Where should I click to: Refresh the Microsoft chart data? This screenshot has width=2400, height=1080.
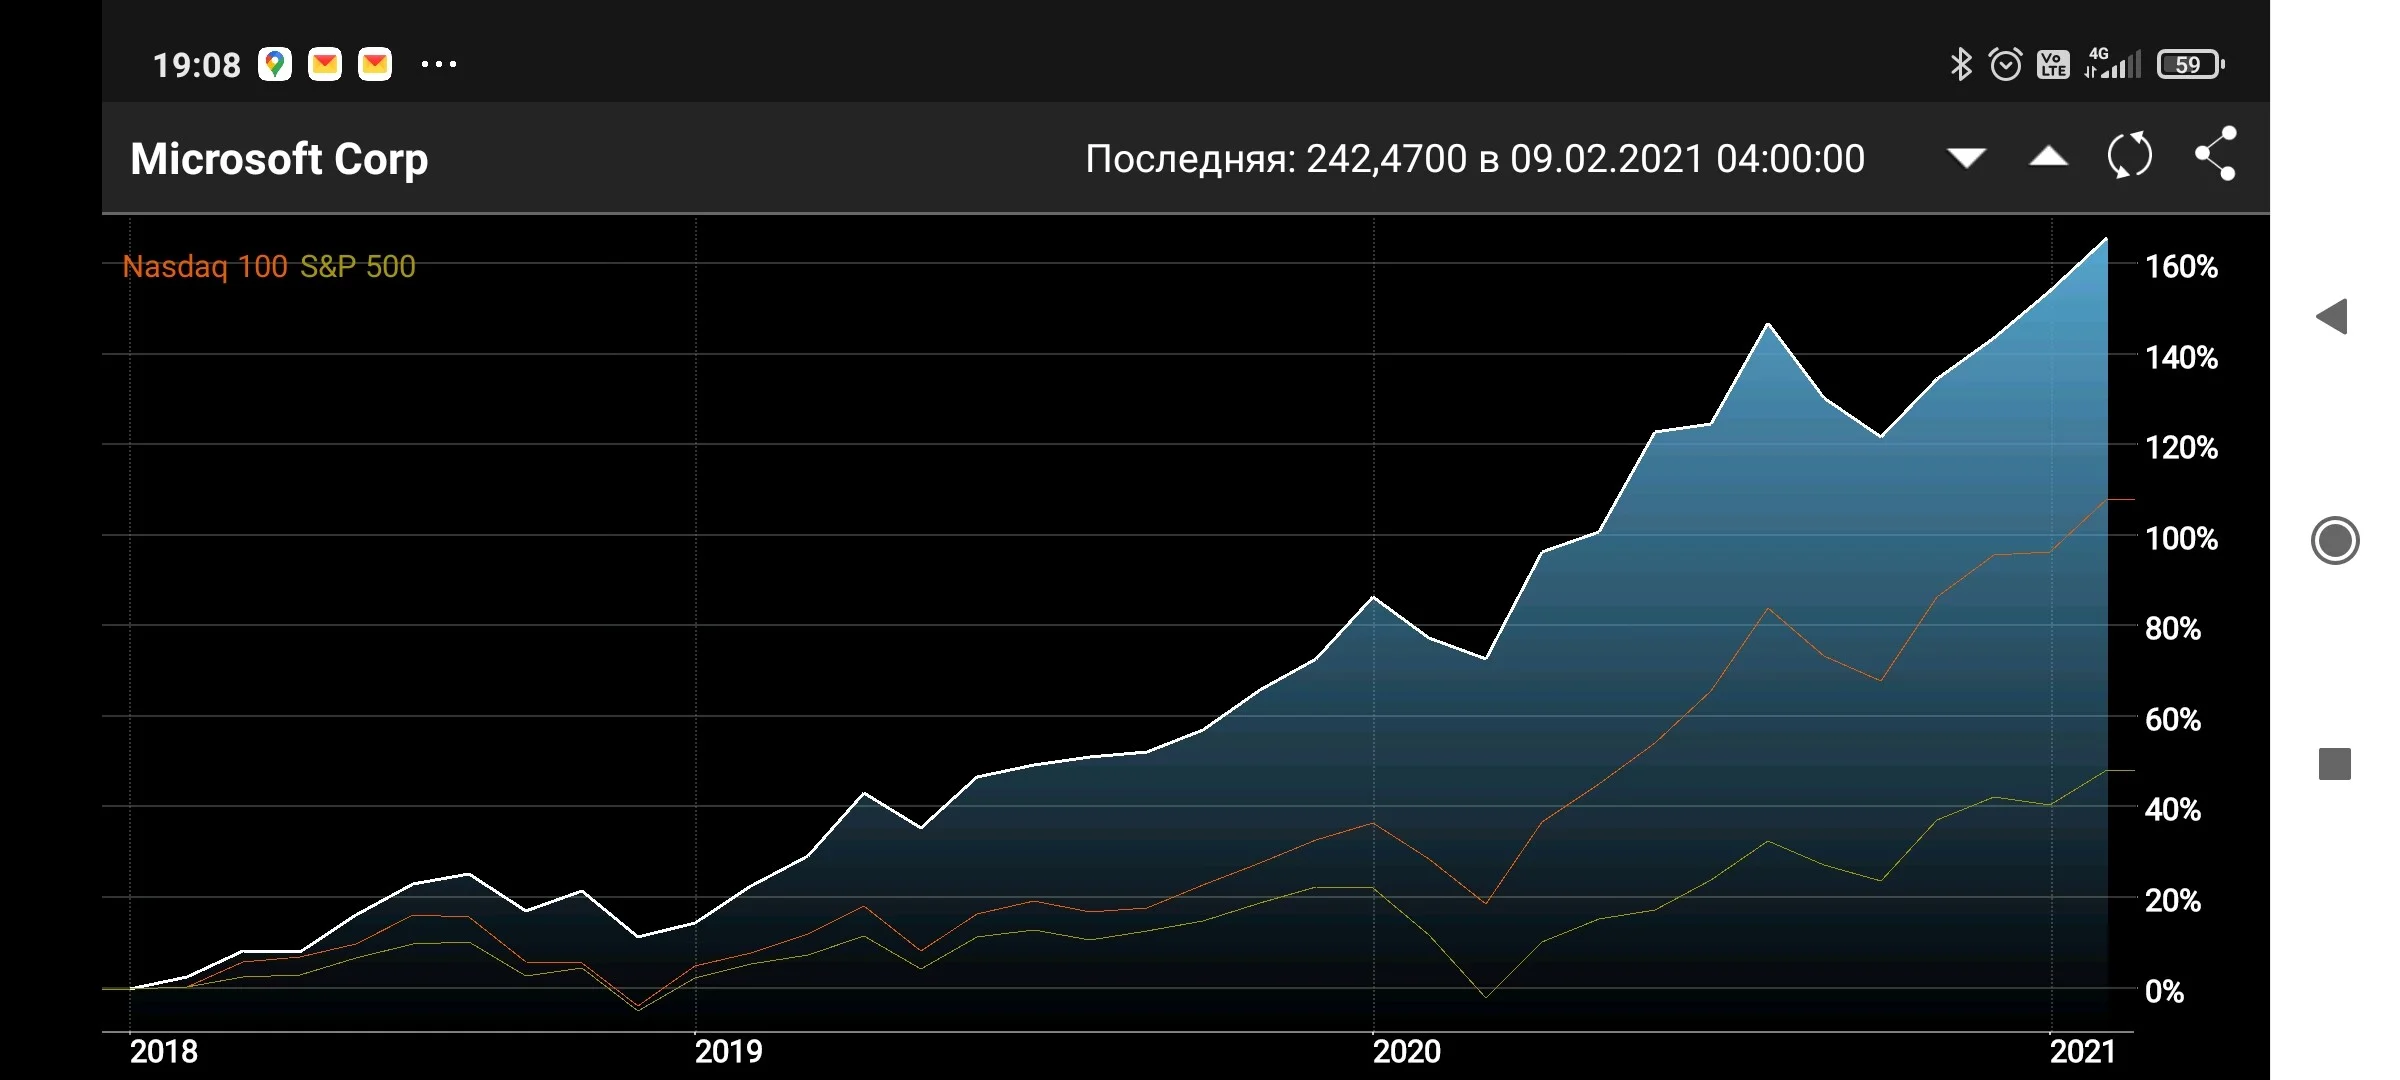(2130, 155)
